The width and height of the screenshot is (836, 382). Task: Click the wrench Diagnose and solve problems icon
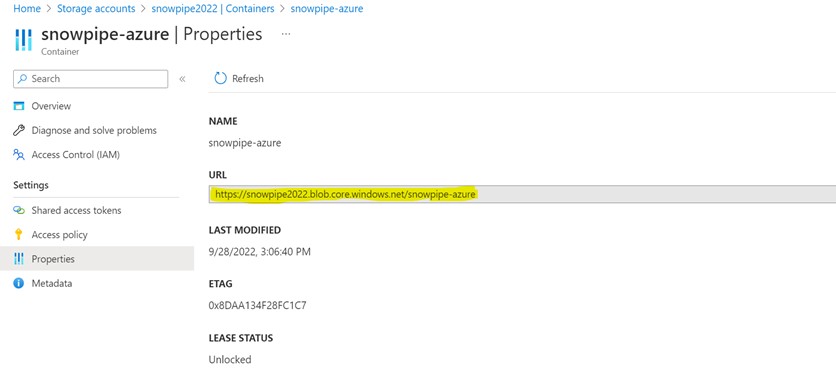coord(19,130)
